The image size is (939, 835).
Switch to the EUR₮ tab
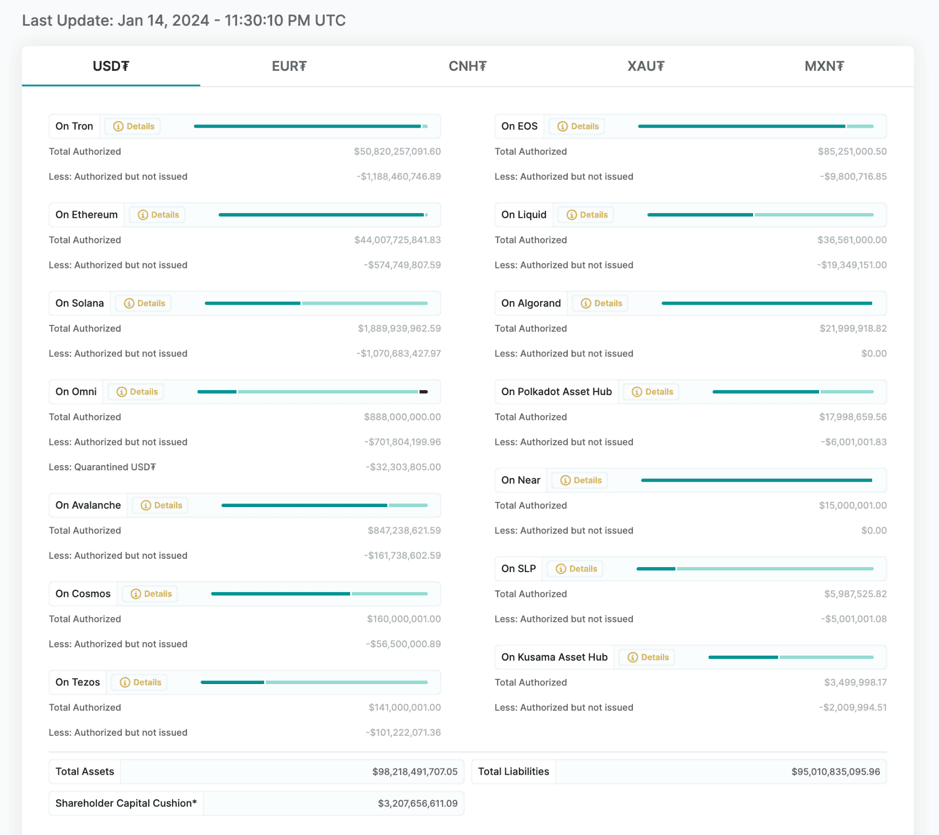289,66
